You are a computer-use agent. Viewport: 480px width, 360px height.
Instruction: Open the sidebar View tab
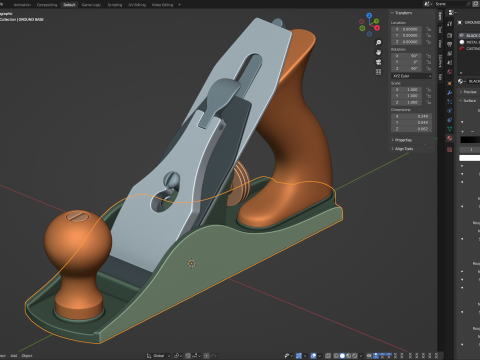(440, 43)
